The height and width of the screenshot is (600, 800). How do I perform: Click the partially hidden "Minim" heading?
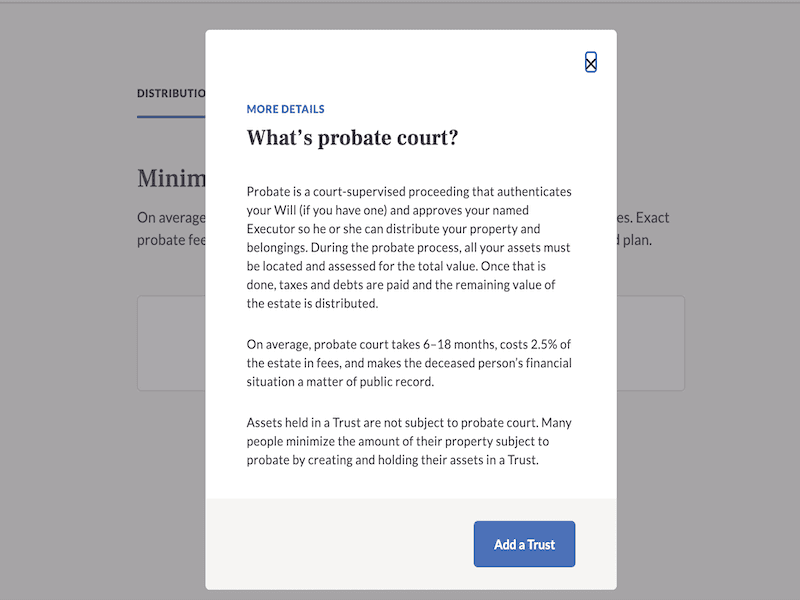(x=171, y=179)
